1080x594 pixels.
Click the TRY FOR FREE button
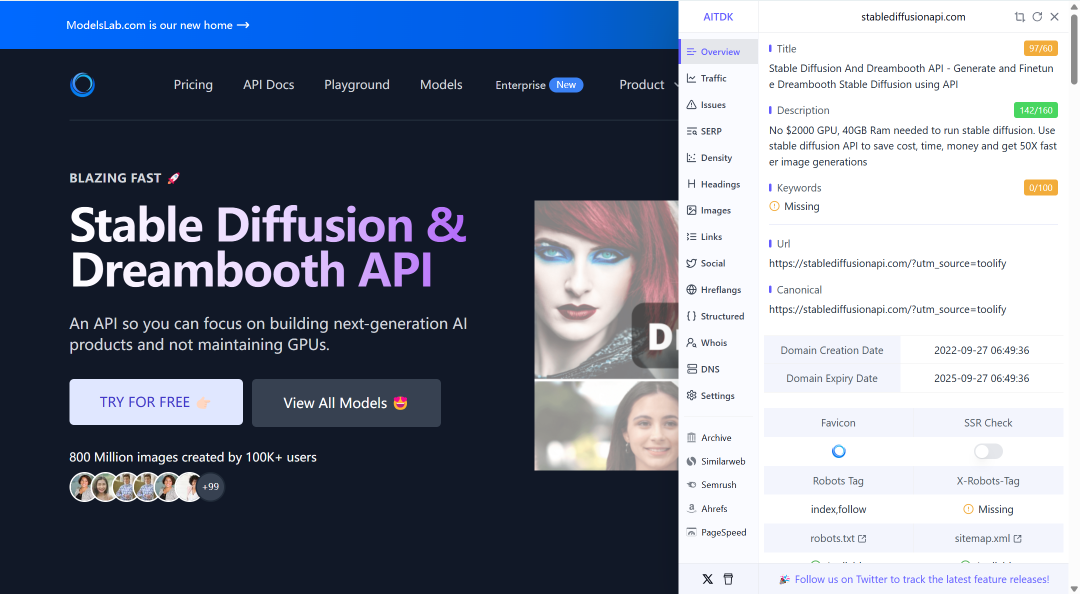[156, 402]
